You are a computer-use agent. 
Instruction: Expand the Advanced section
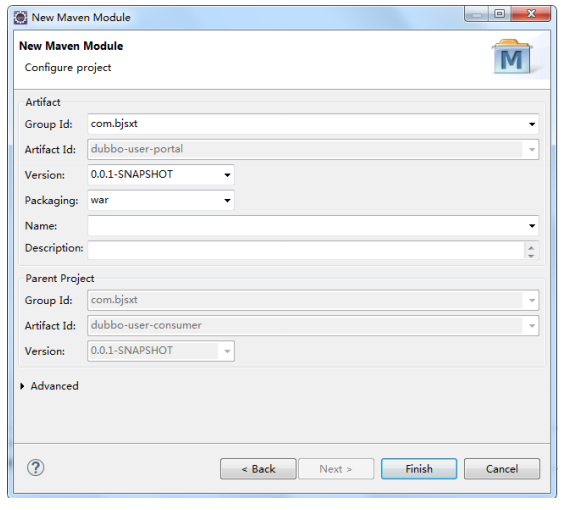(23, 386)
